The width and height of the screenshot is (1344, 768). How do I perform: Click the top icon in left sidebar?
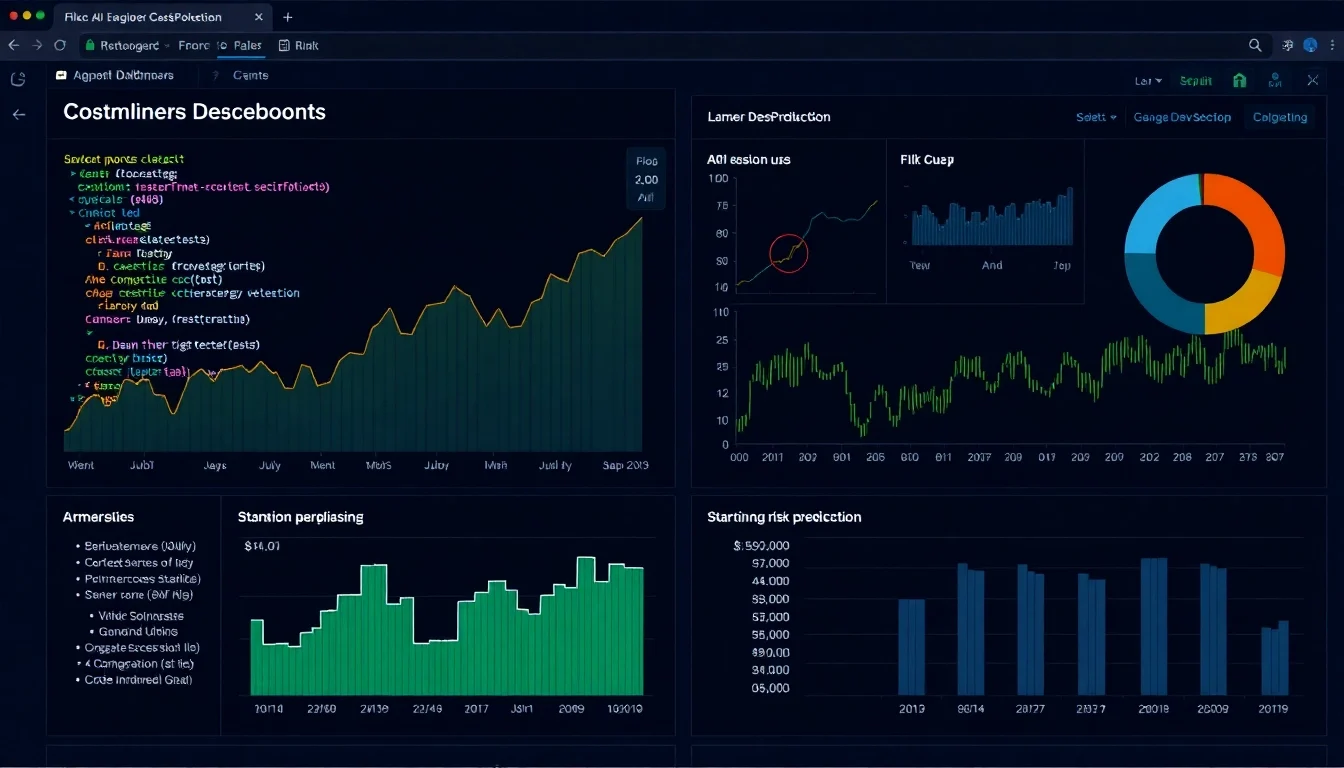tap(17, 79)
